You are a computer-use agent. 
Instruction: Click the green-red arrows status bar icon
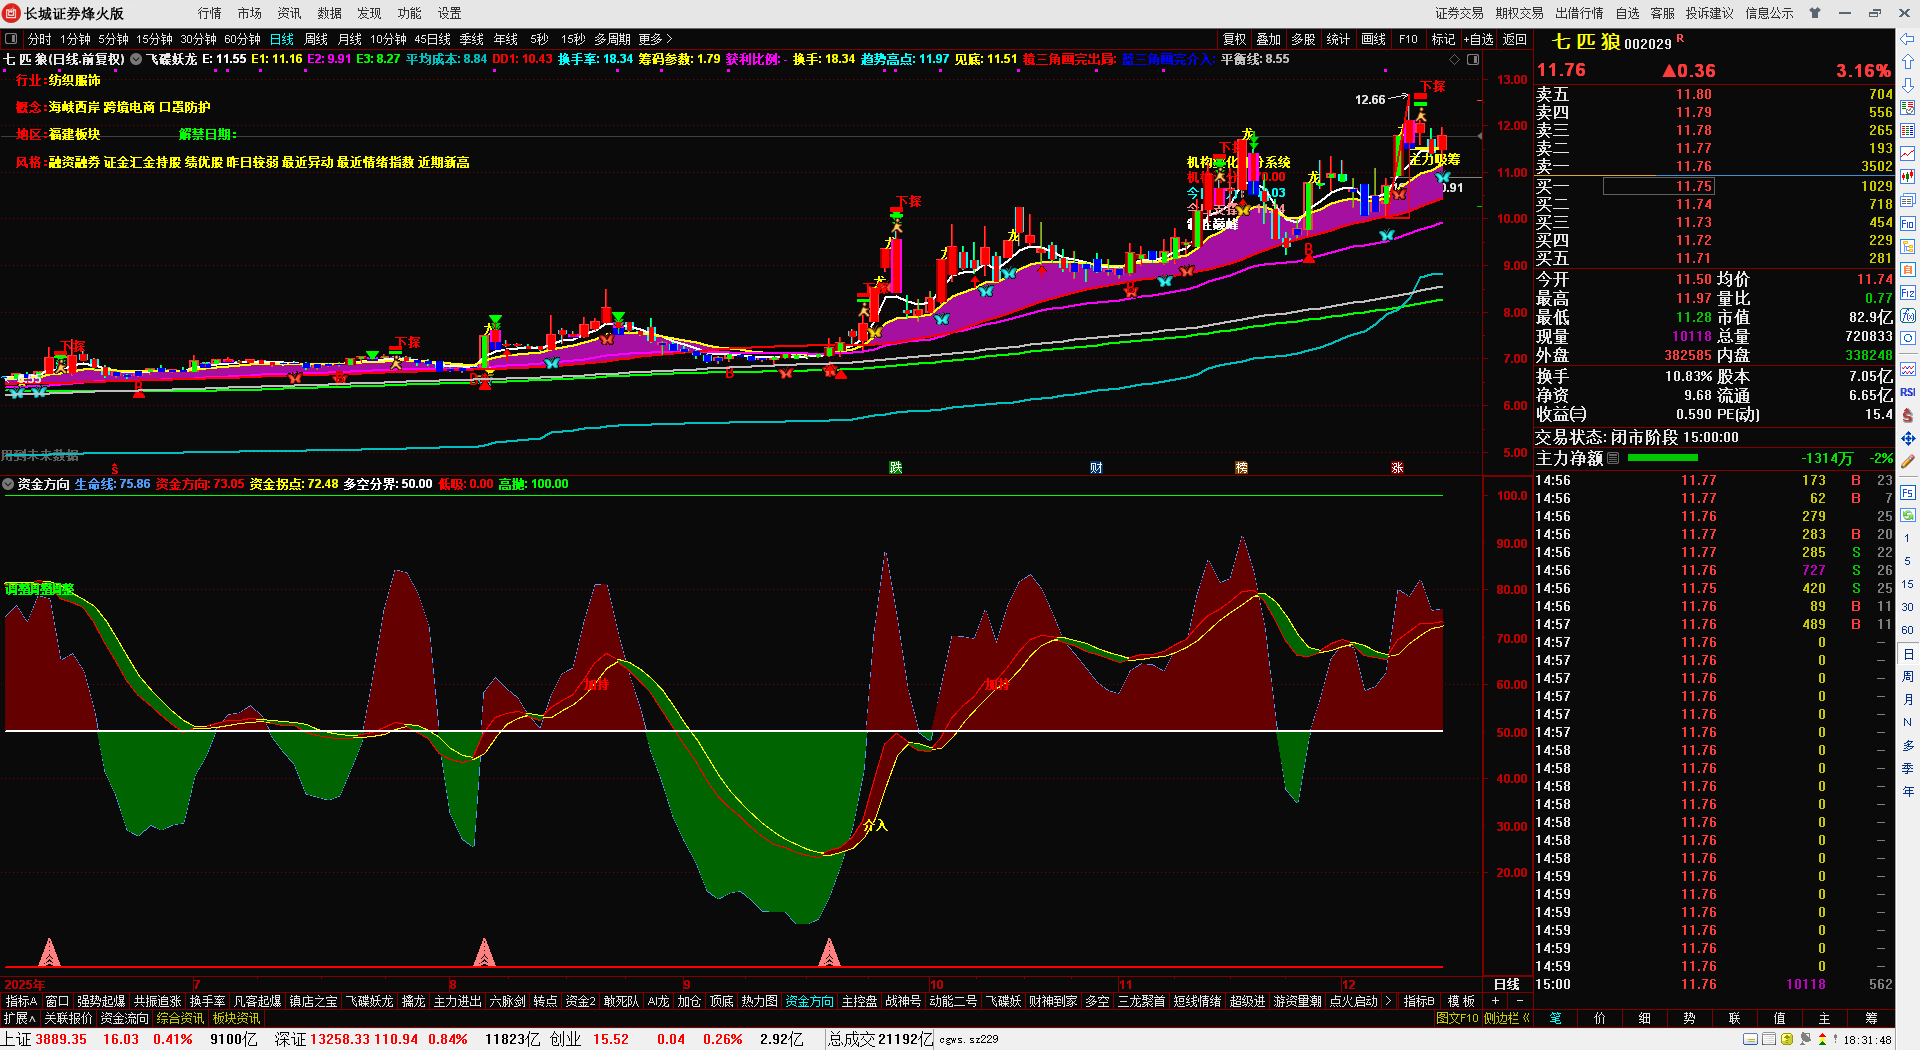tap(1822, 1040)
